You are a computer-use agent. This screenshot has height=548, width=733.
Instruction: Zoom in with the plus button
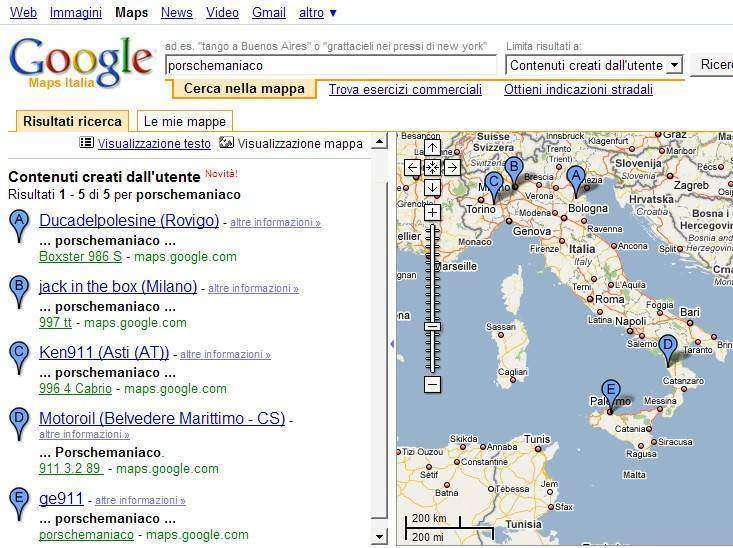tap(432, 213)
